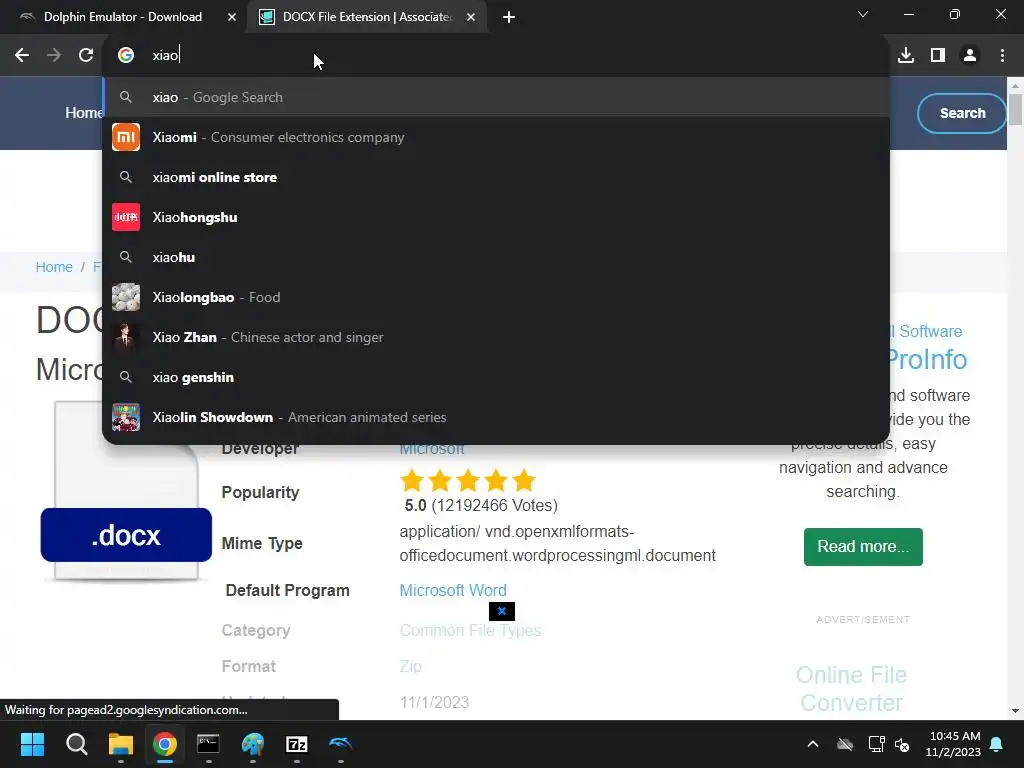1024x768 pixels.
Task: Select Xiaohongshu suggestion
Action: point(496,217)
